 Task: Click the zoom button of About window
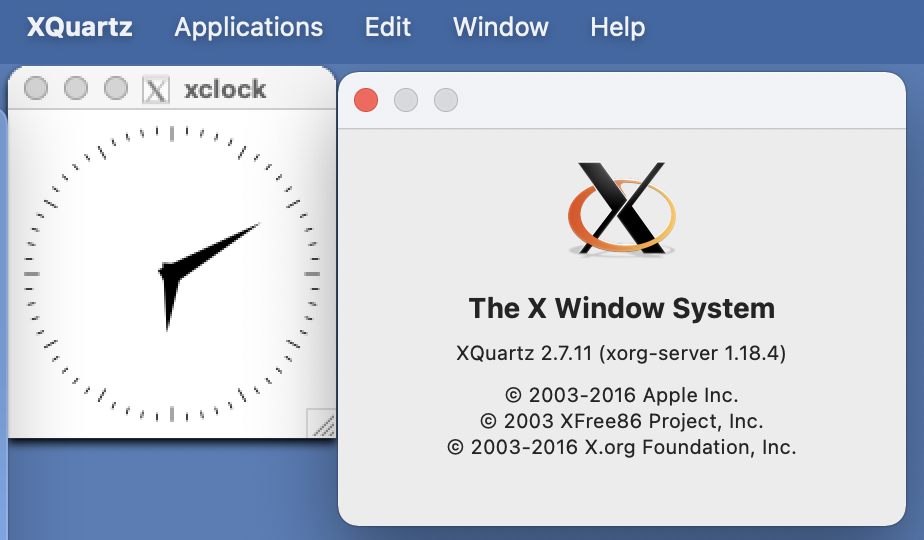click(x=446, y=100)
